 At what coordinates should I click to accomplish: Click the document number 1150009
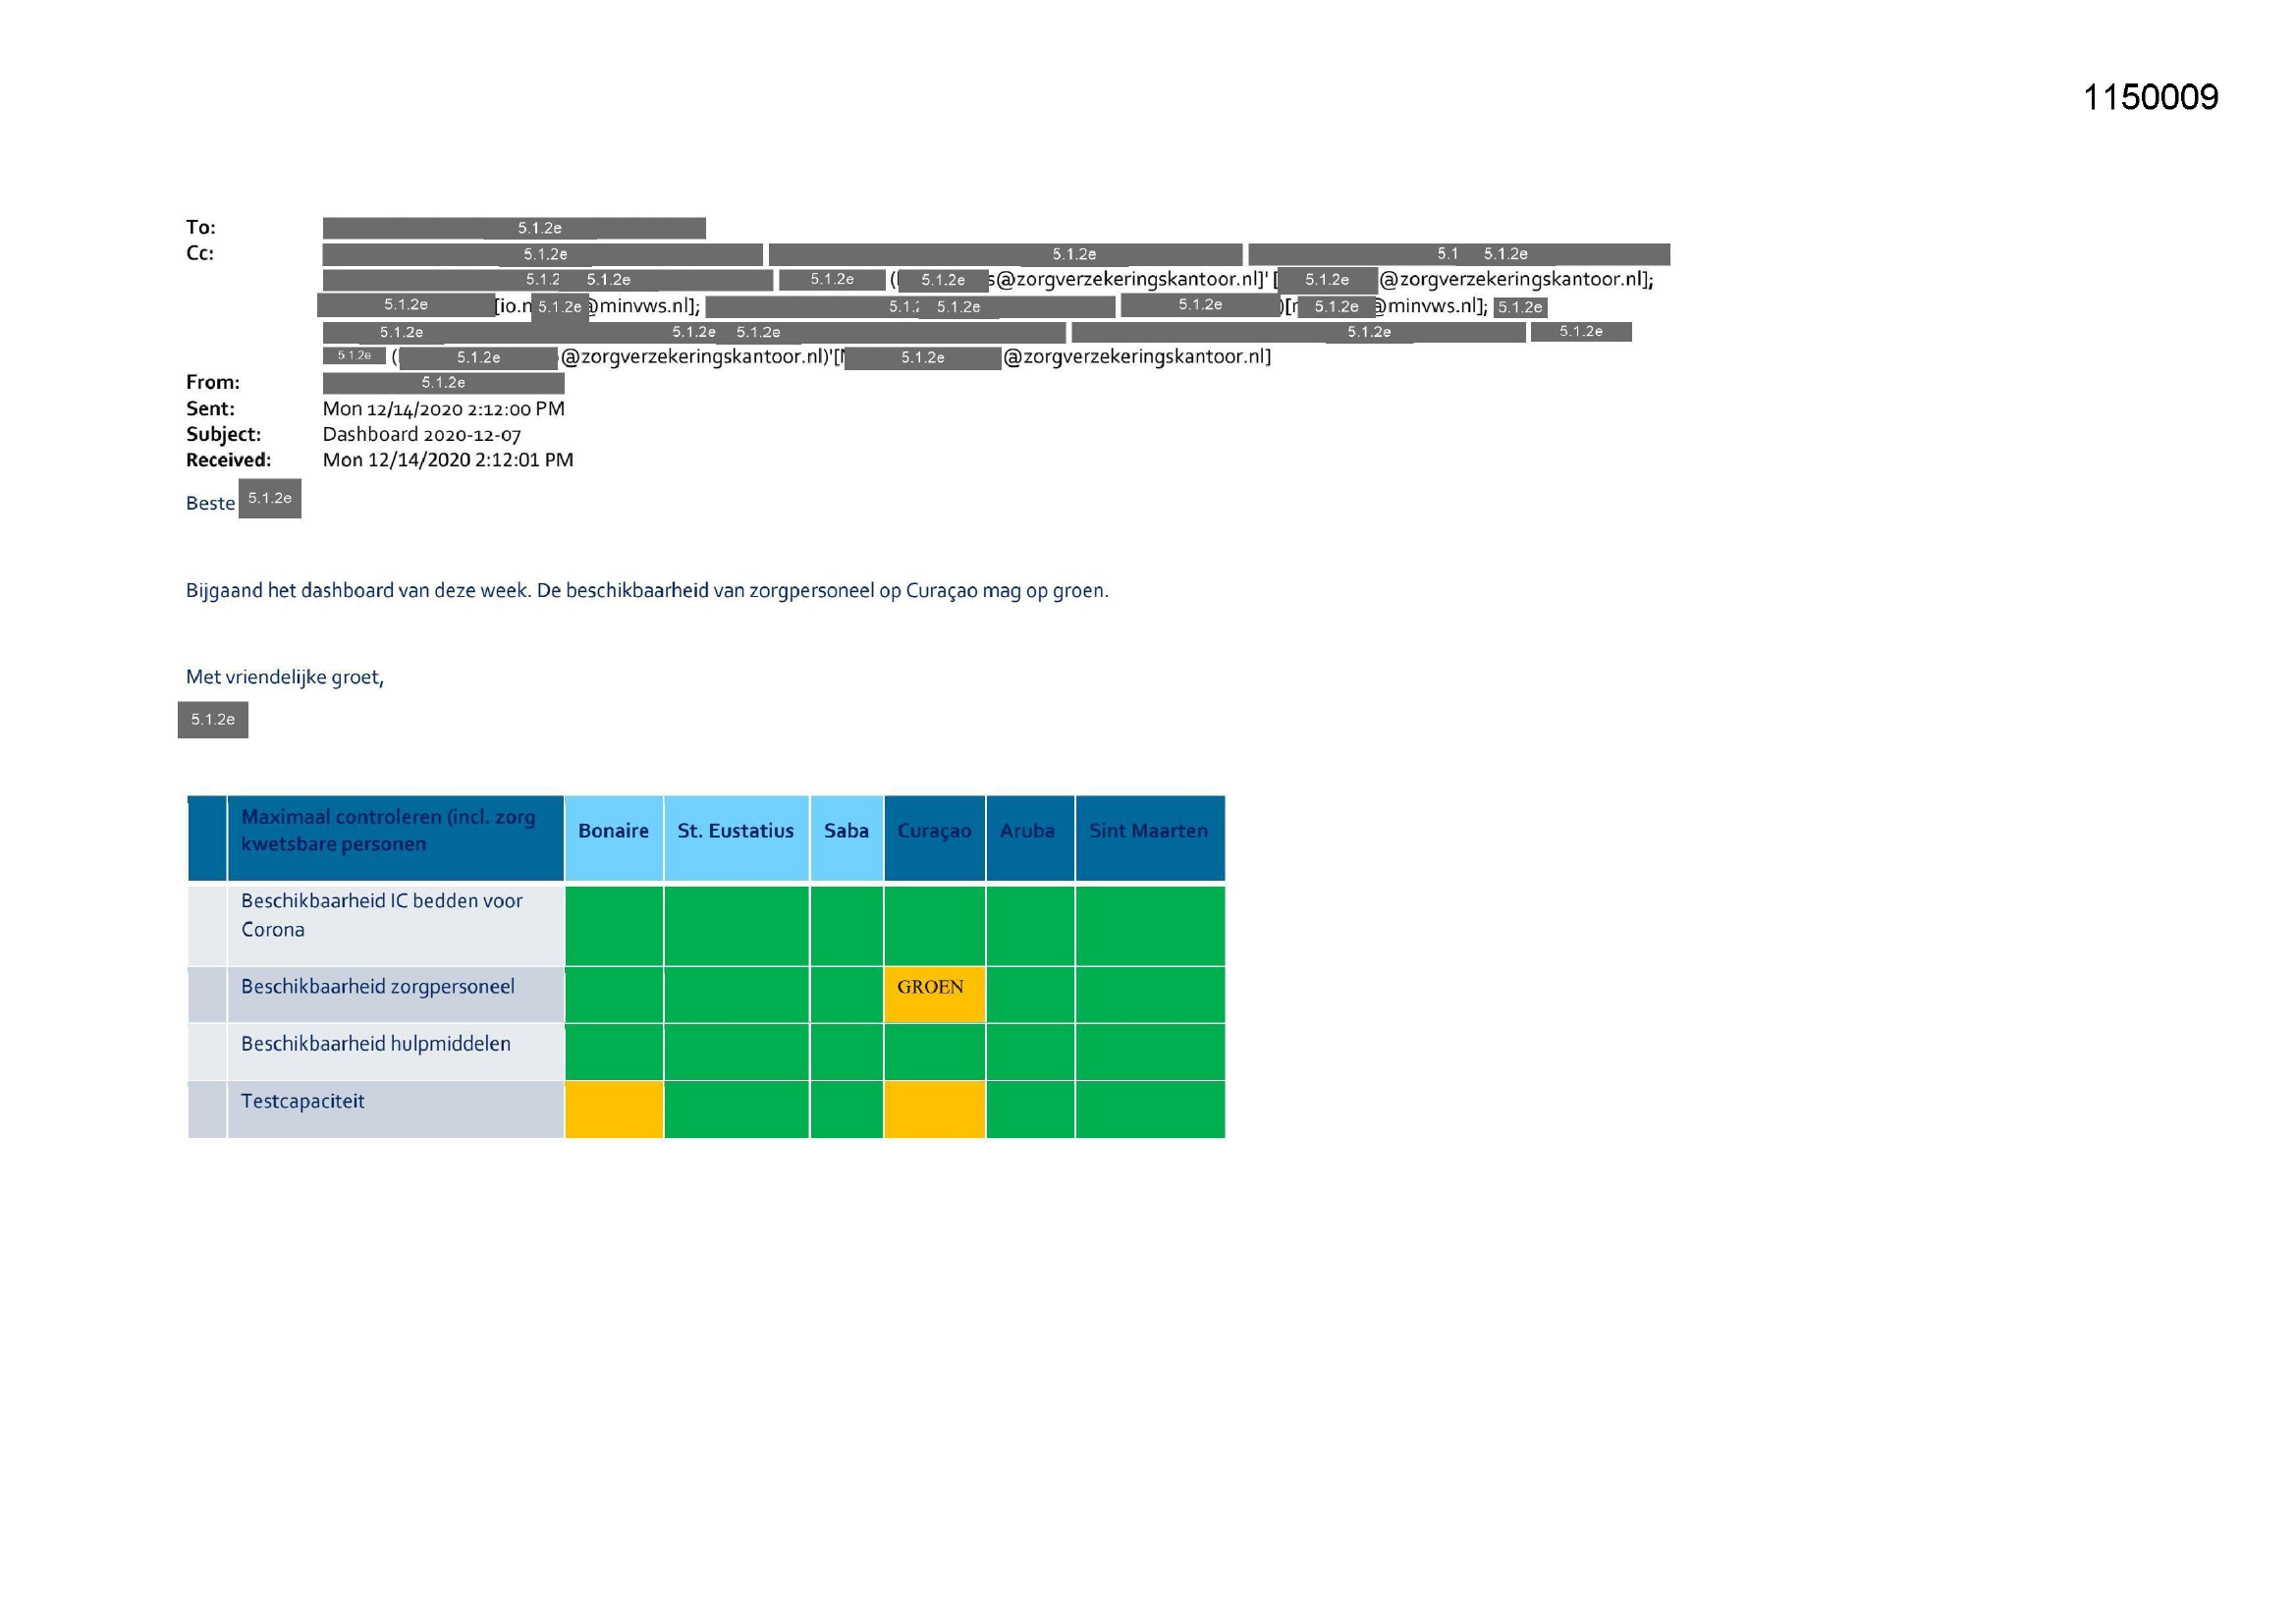point(2150,98)
